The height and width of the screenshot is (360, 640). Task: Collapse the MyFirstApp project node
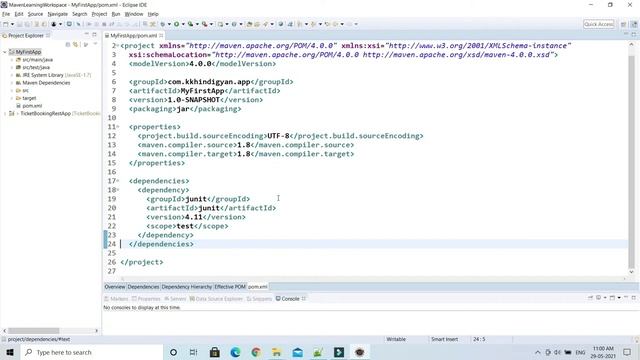point(5,52)
